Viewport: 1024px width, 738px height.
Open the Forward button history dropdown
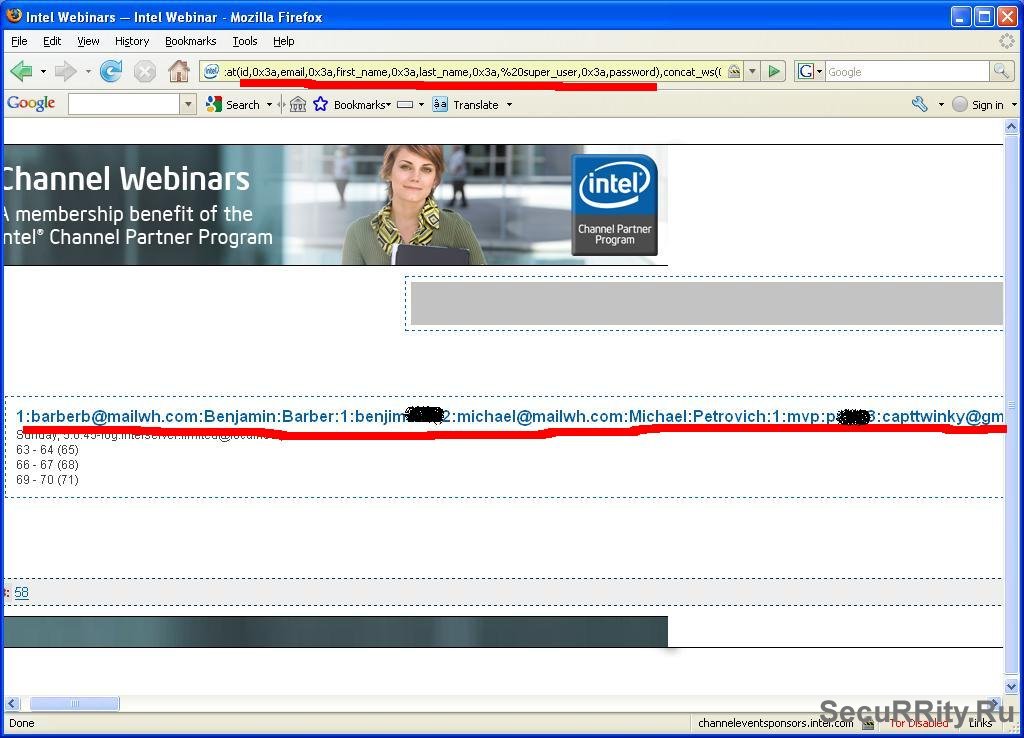[88, 71]
